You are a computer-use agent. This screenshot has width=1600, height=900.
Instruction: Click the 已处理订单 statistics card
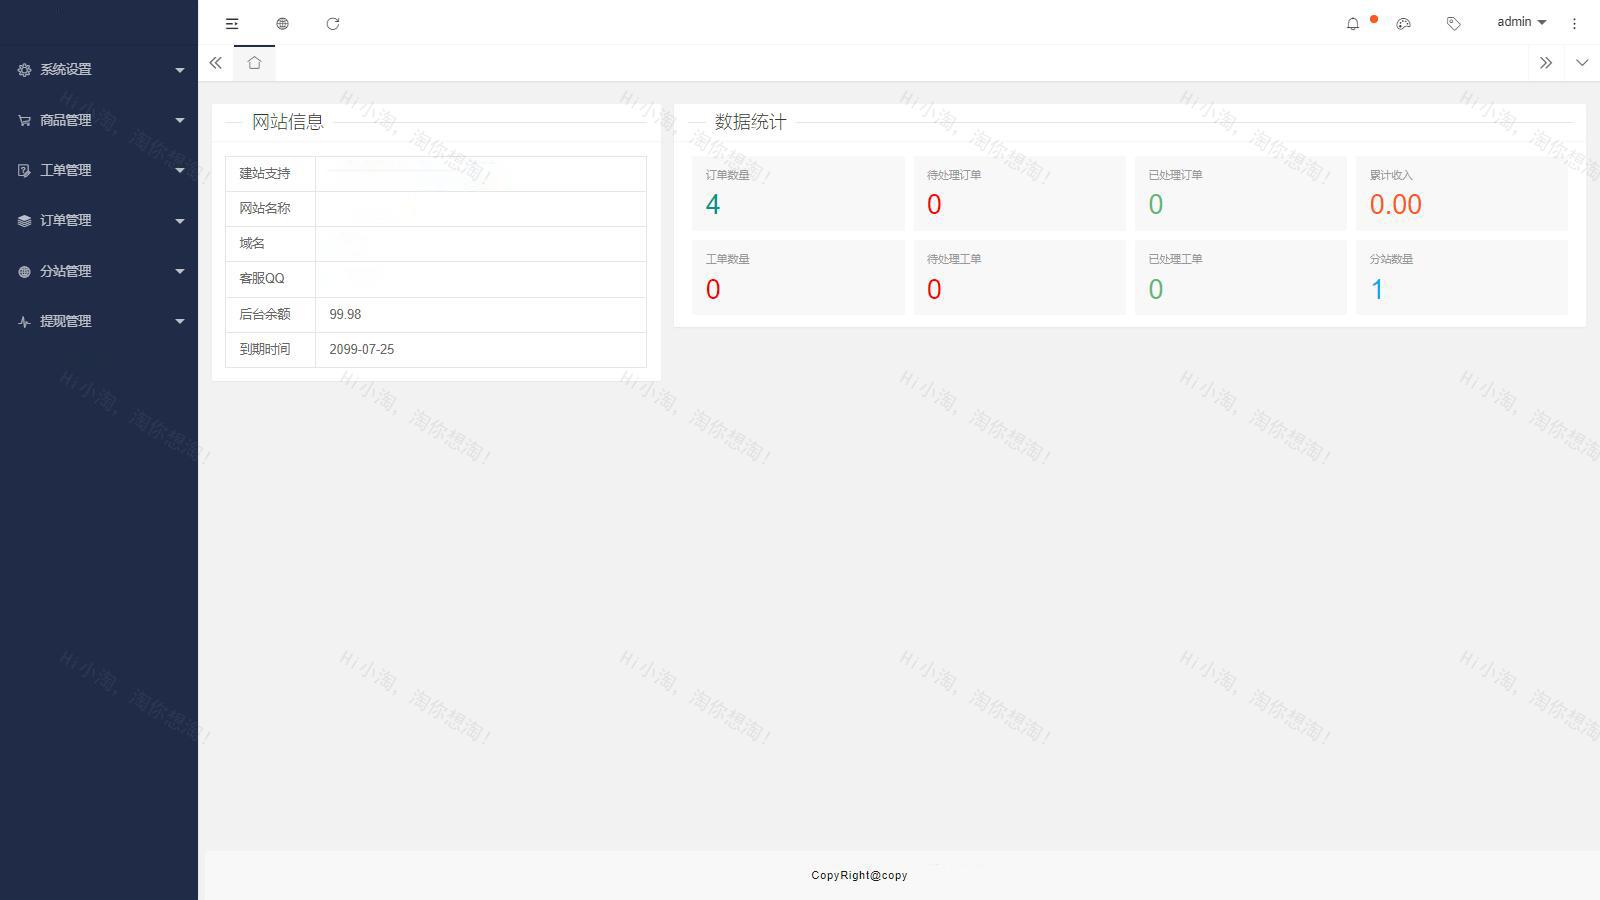1241,193
